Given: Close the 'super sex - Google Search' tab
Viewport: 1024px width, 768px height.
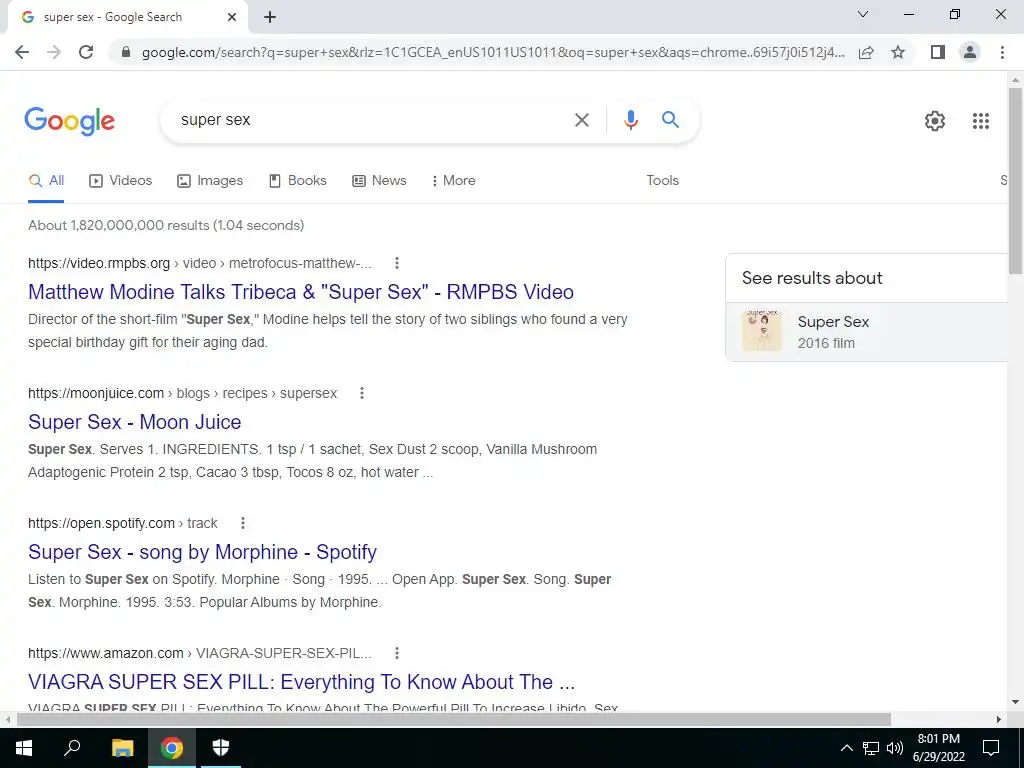Looking at the screenshot, I should point(232,17).
